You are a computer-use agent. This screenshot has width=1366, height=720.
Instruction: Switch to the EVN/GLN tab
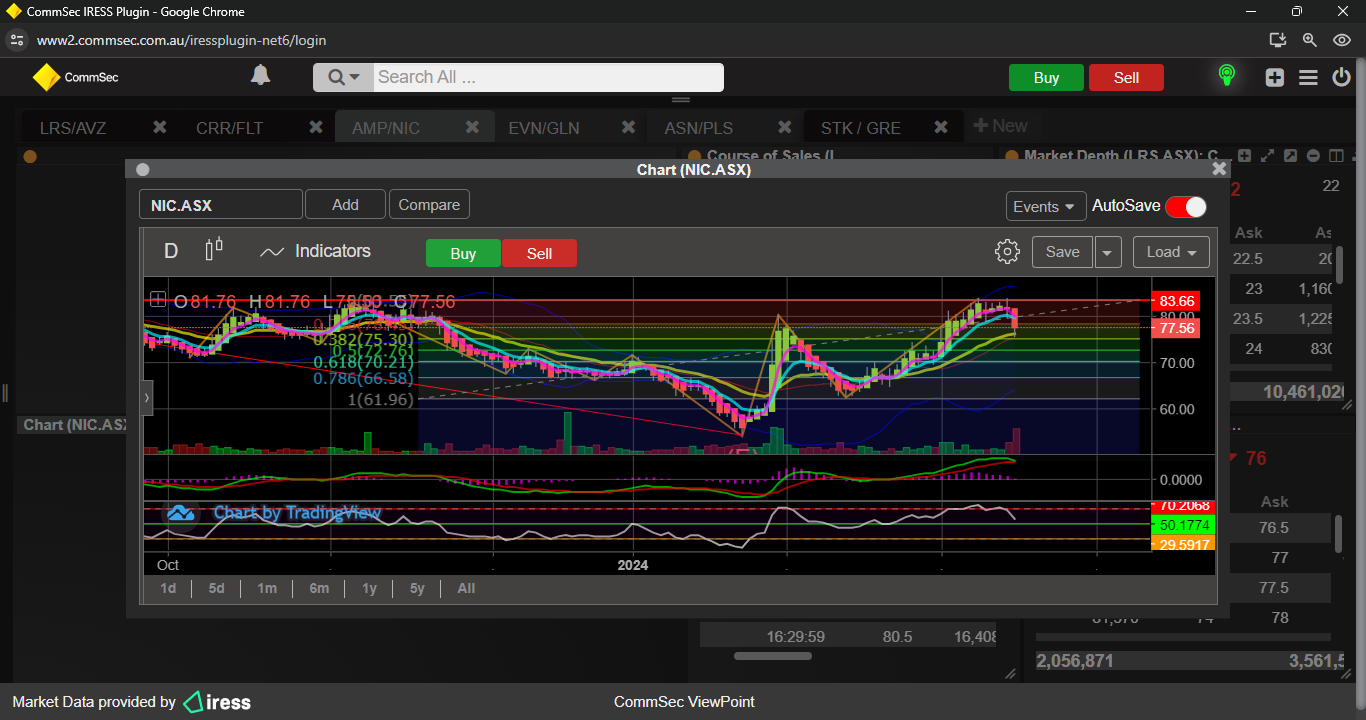[543, 128]
